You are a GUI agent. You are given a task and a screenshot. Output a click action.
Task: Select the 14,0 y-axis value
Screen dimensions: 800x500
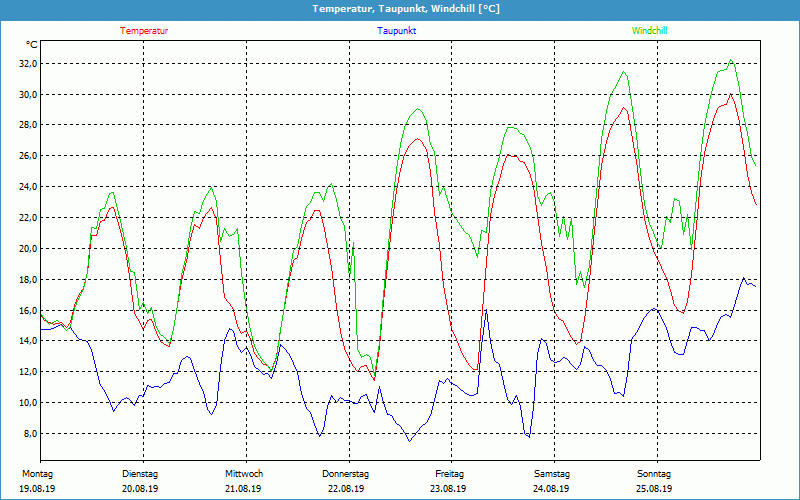(x=28, y=341)
